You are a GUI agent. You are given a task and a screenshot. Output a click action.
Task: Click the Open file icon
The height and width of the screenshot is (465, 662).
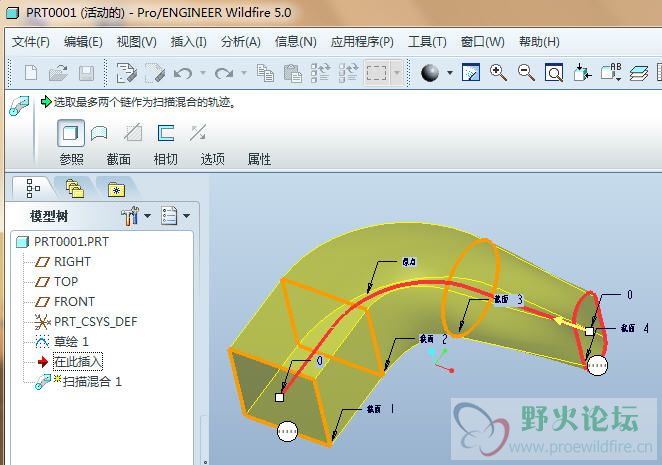click(58, 73)
